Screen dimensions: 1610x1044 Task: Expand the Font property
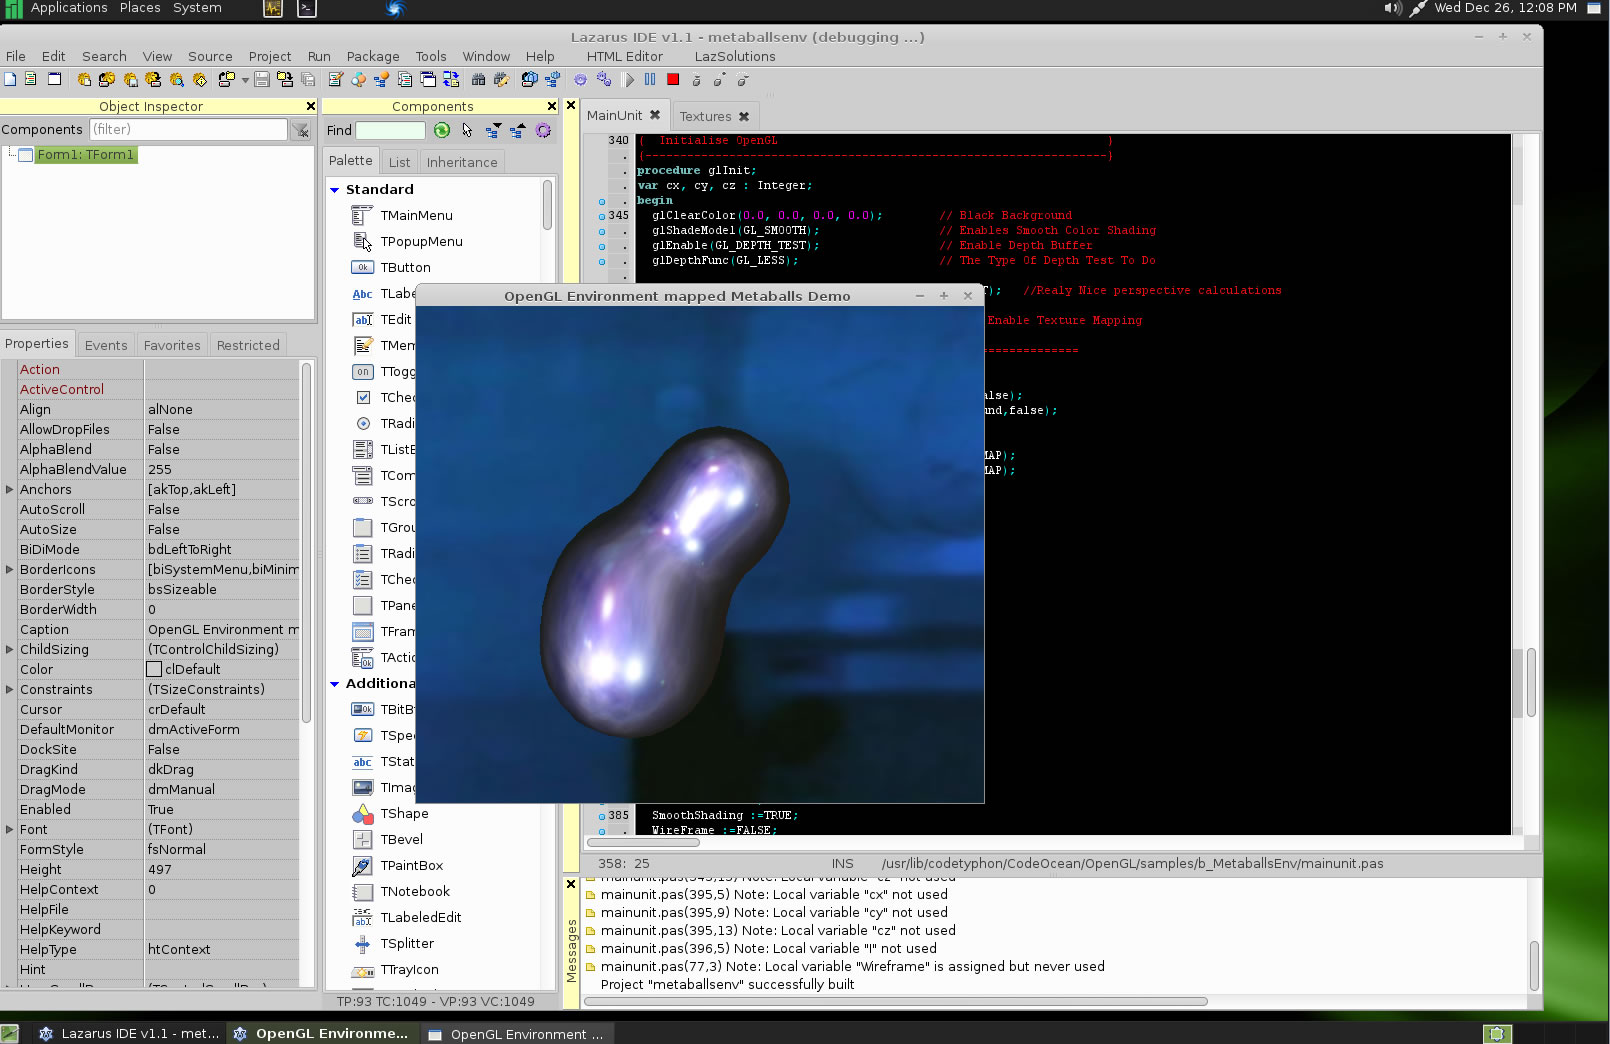pyautogui.click(x=10, y=829)
